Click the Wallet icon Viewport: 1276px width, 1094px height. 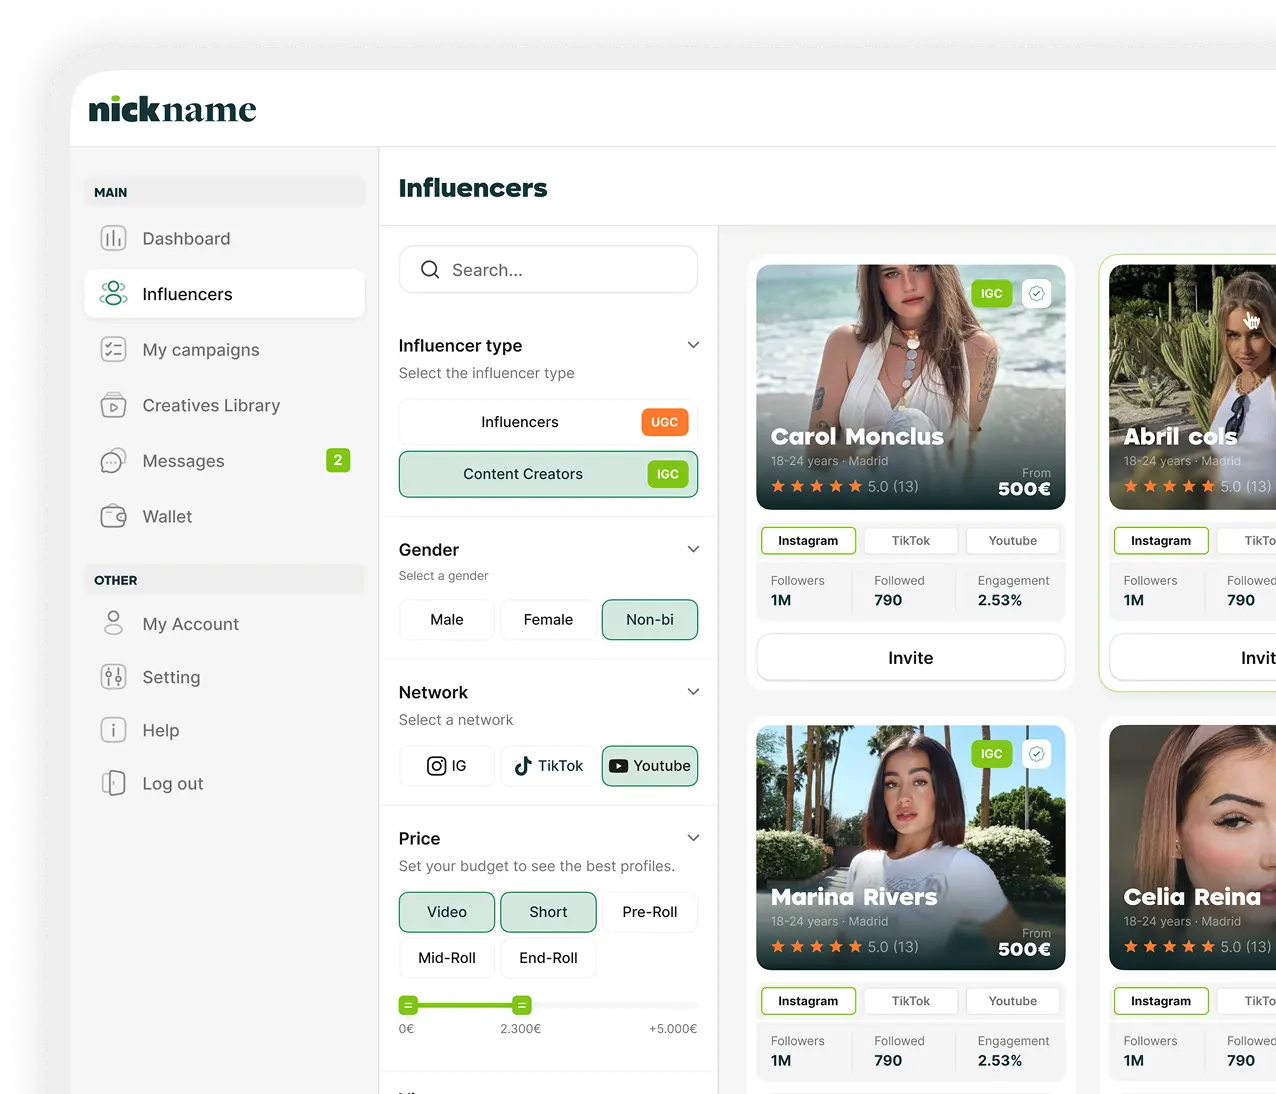[x=114, y=516]
